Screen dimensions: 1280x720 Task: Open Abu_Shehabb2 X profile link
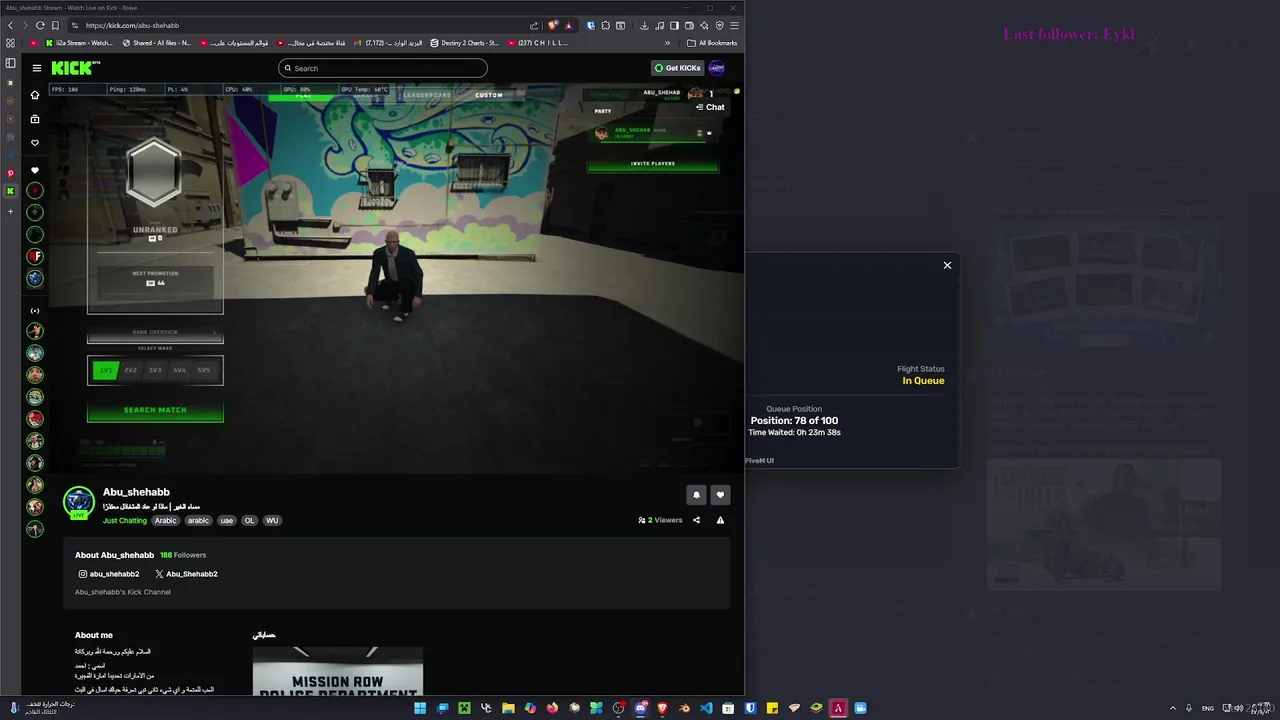(x=186, y=574)
